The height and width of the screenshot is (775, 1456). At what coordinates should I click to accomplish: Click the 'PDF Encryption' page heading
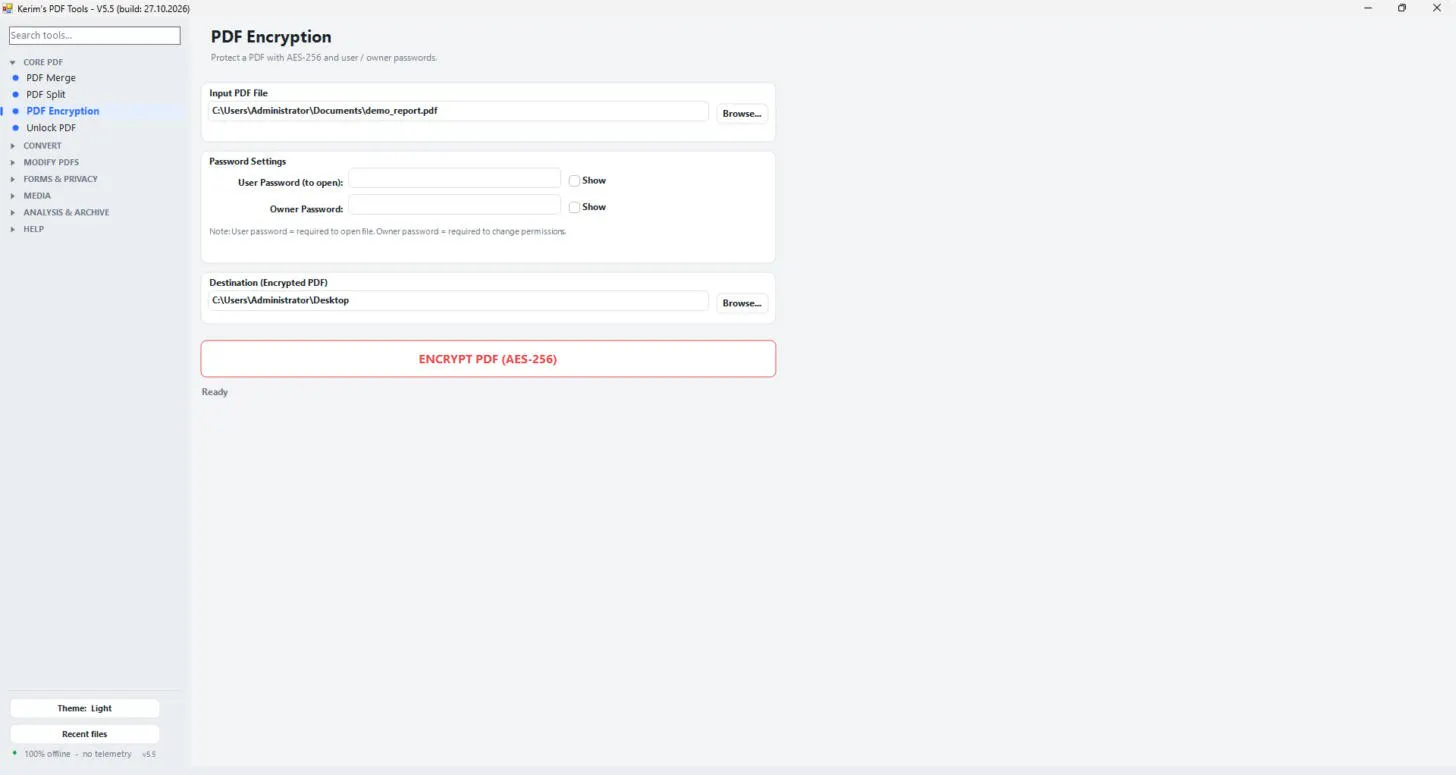pyautogui.click(x=271, y=37)
